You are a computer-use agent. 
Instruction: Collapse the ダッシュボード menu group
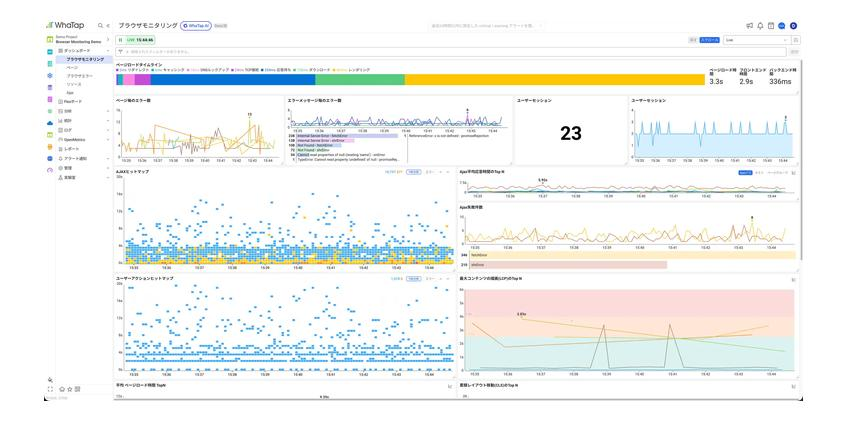pos(108,50)
